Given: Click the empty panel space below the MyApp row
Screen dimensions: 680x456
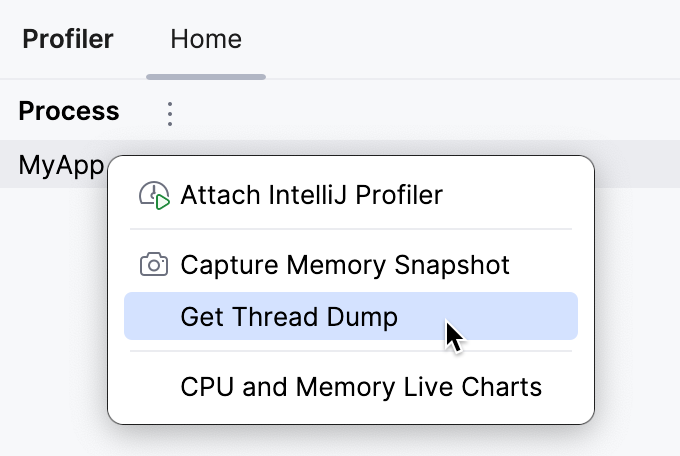Looking at the screenshot, I should tap(50, 320).
